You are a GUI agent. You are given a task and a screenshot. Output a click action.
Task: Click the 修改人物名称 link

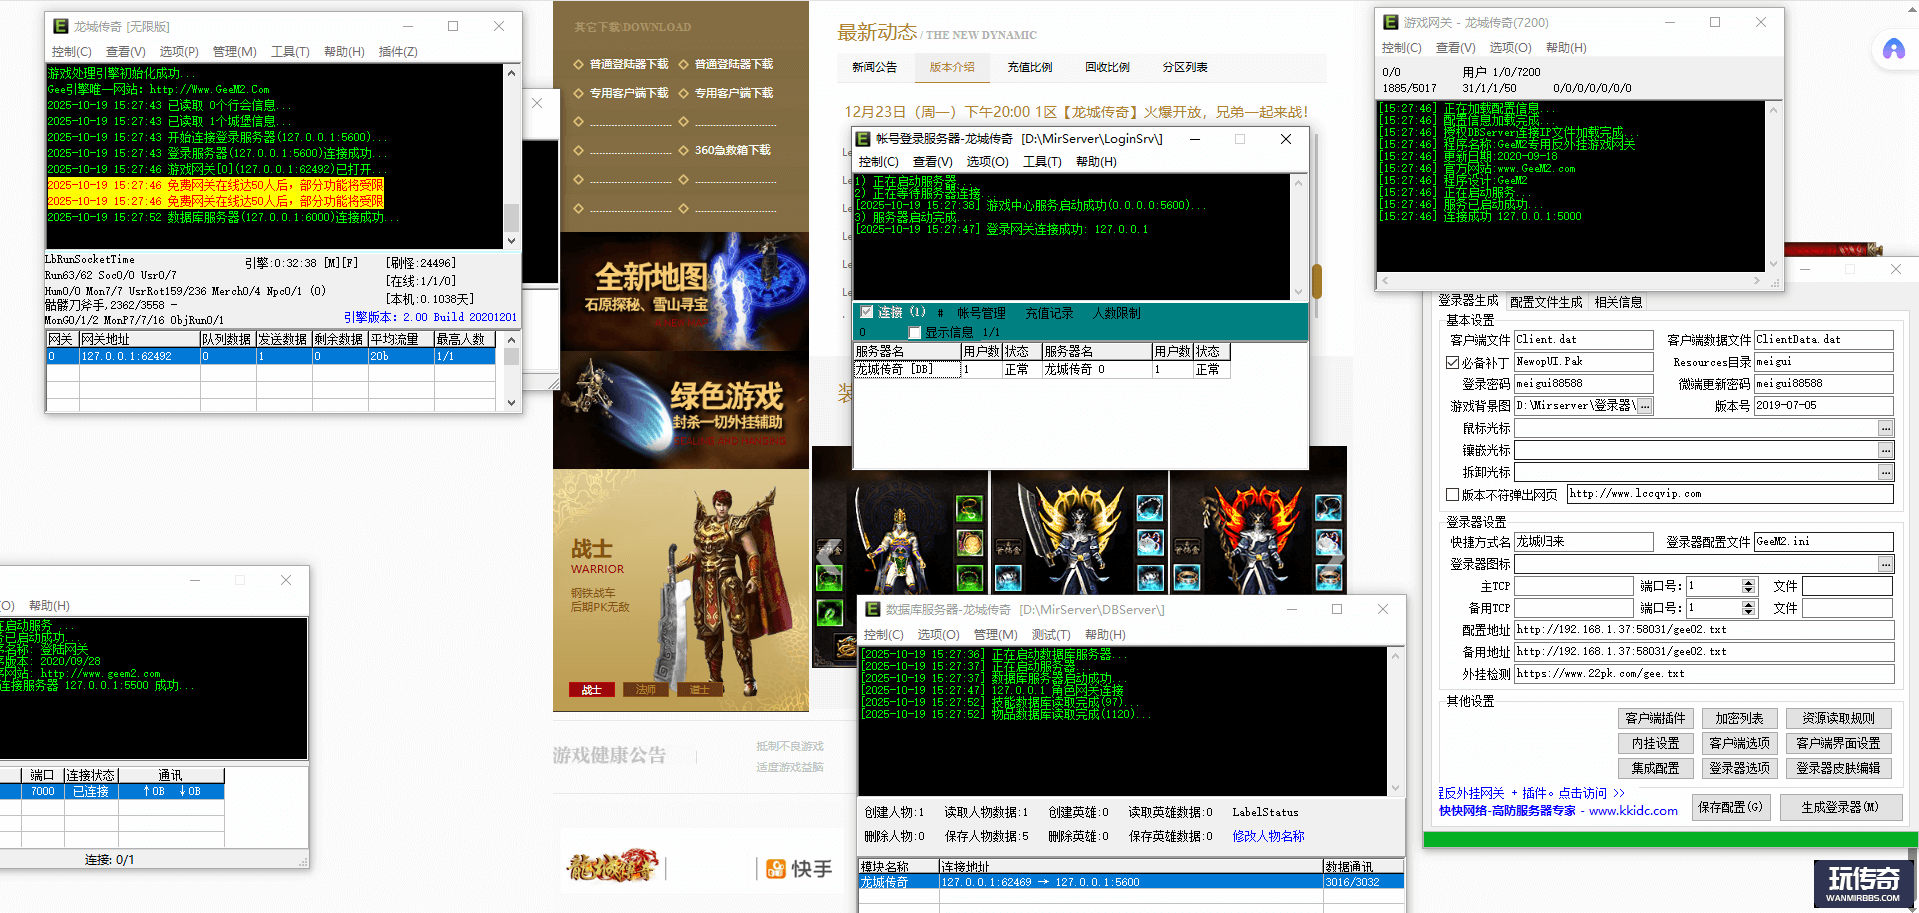(x=1268, y=836)
